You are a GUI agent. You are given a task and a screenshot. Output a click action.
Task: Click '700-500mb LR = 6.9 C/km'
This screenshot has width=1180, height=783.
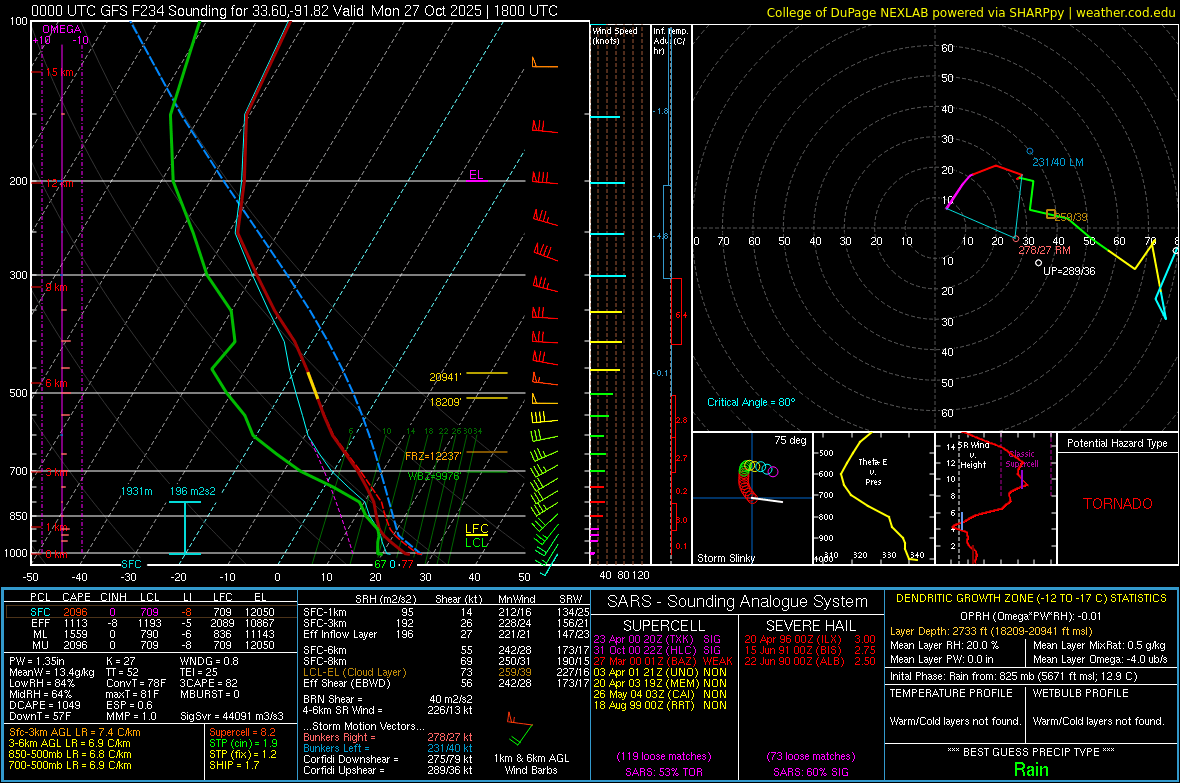[x=70, y=765]
